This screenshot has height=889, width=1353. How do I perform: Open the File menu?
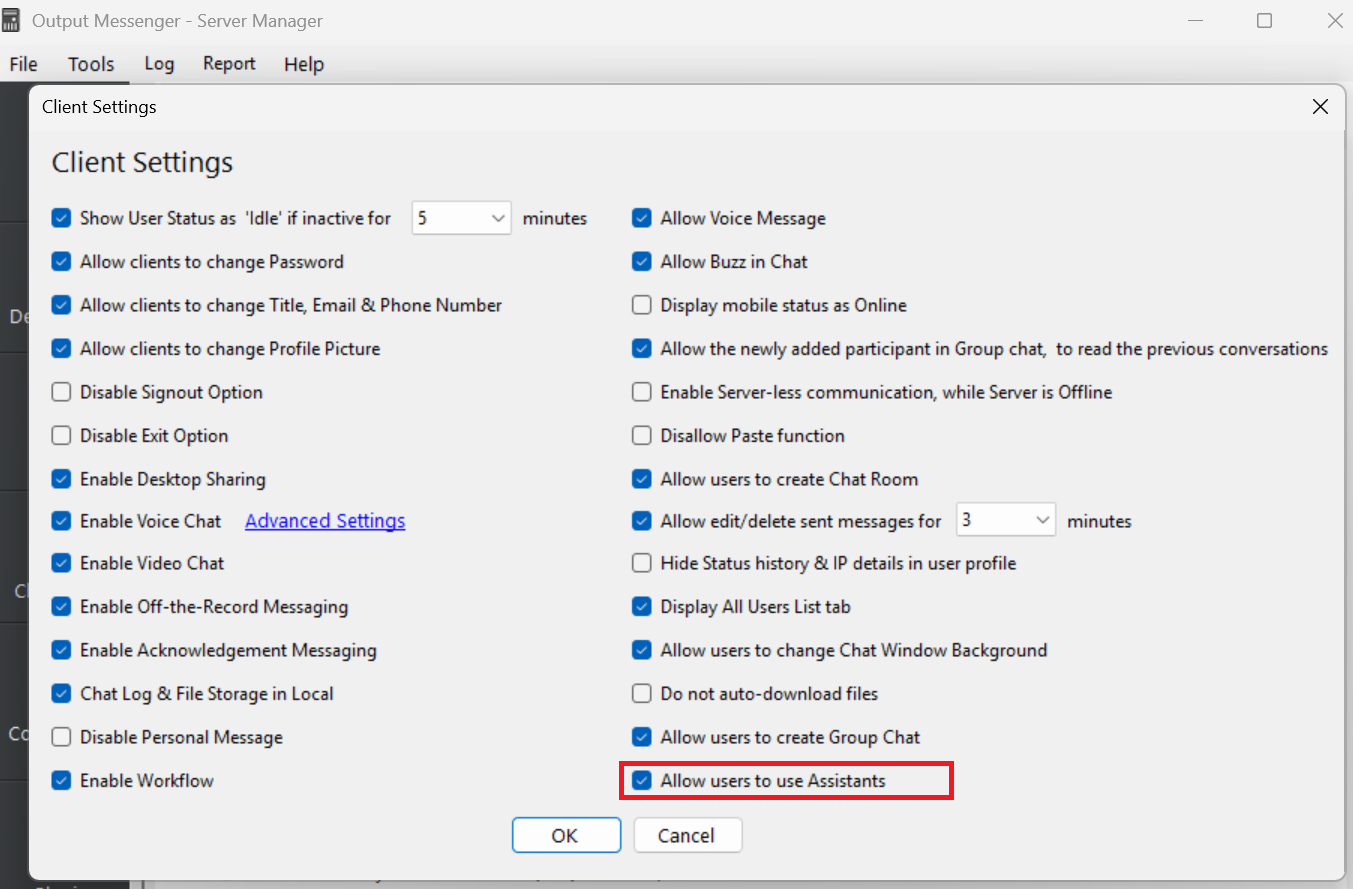(23, 64)
